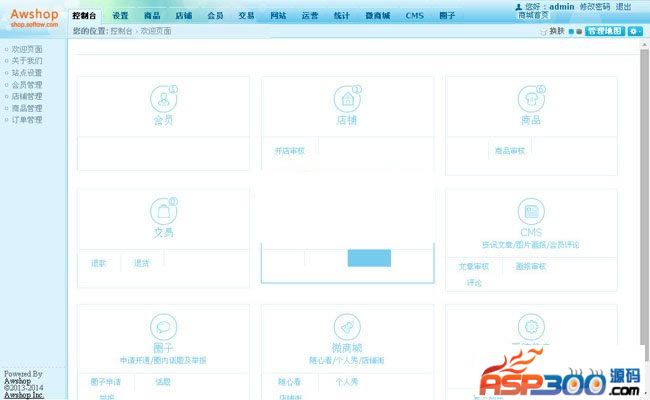The image size is (650, 400).
Task: Click 退货 in the trade card
Action: (142, 263)
